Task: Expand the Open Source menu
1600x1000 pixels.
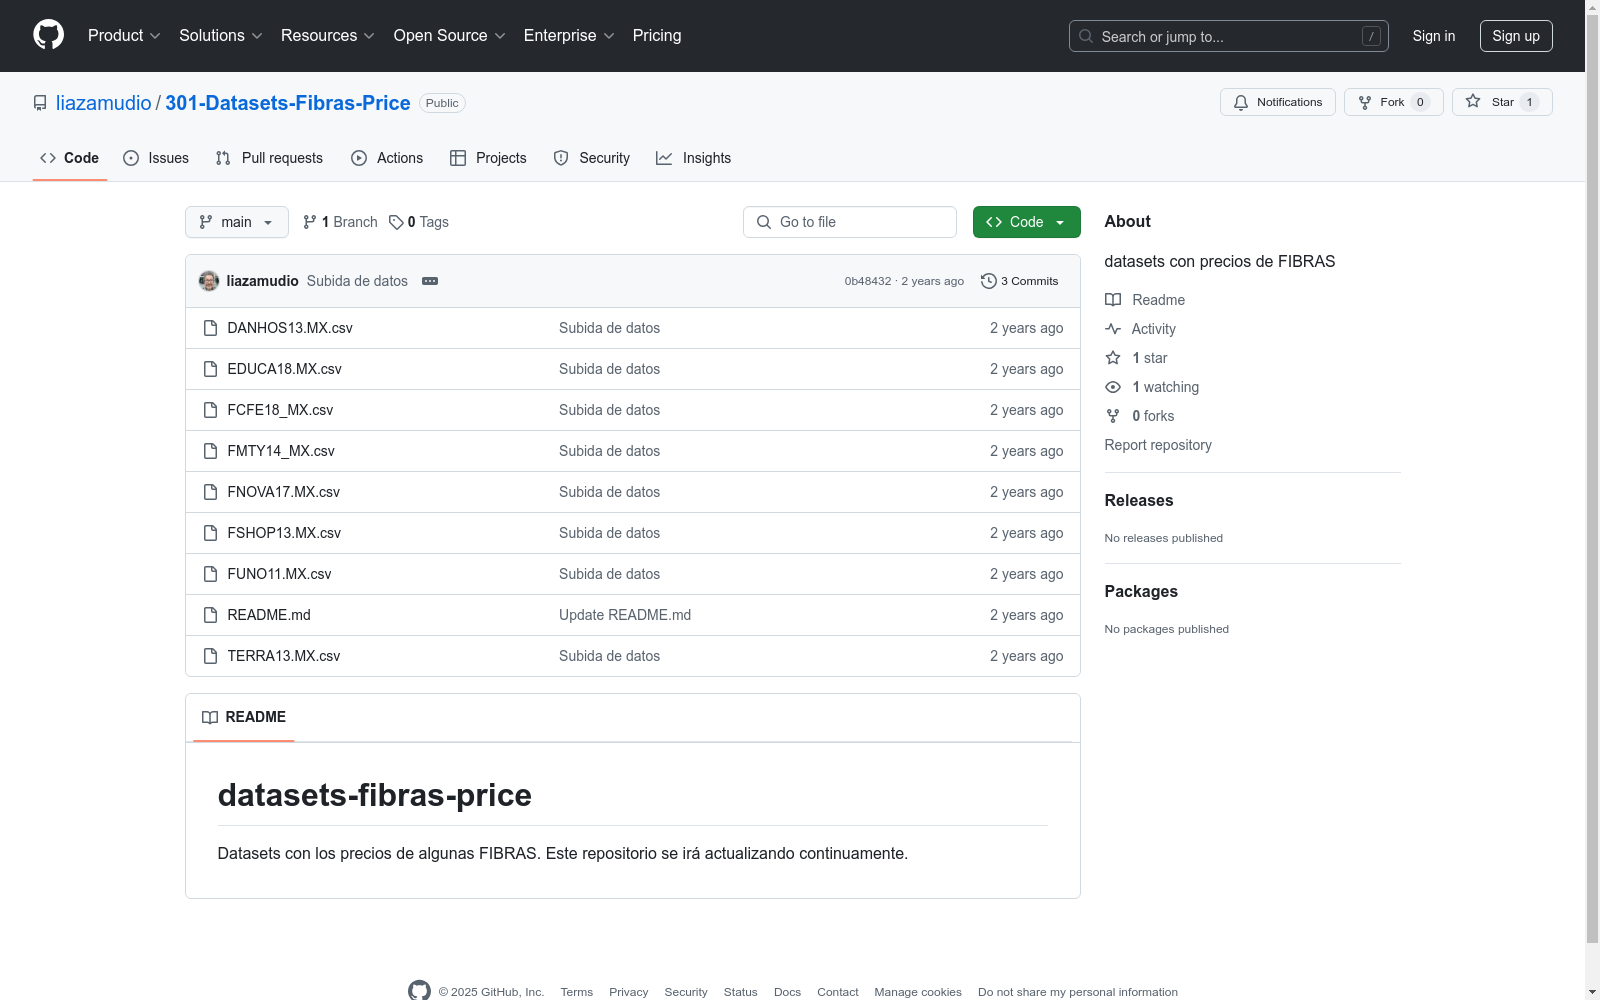Action: 450,35
